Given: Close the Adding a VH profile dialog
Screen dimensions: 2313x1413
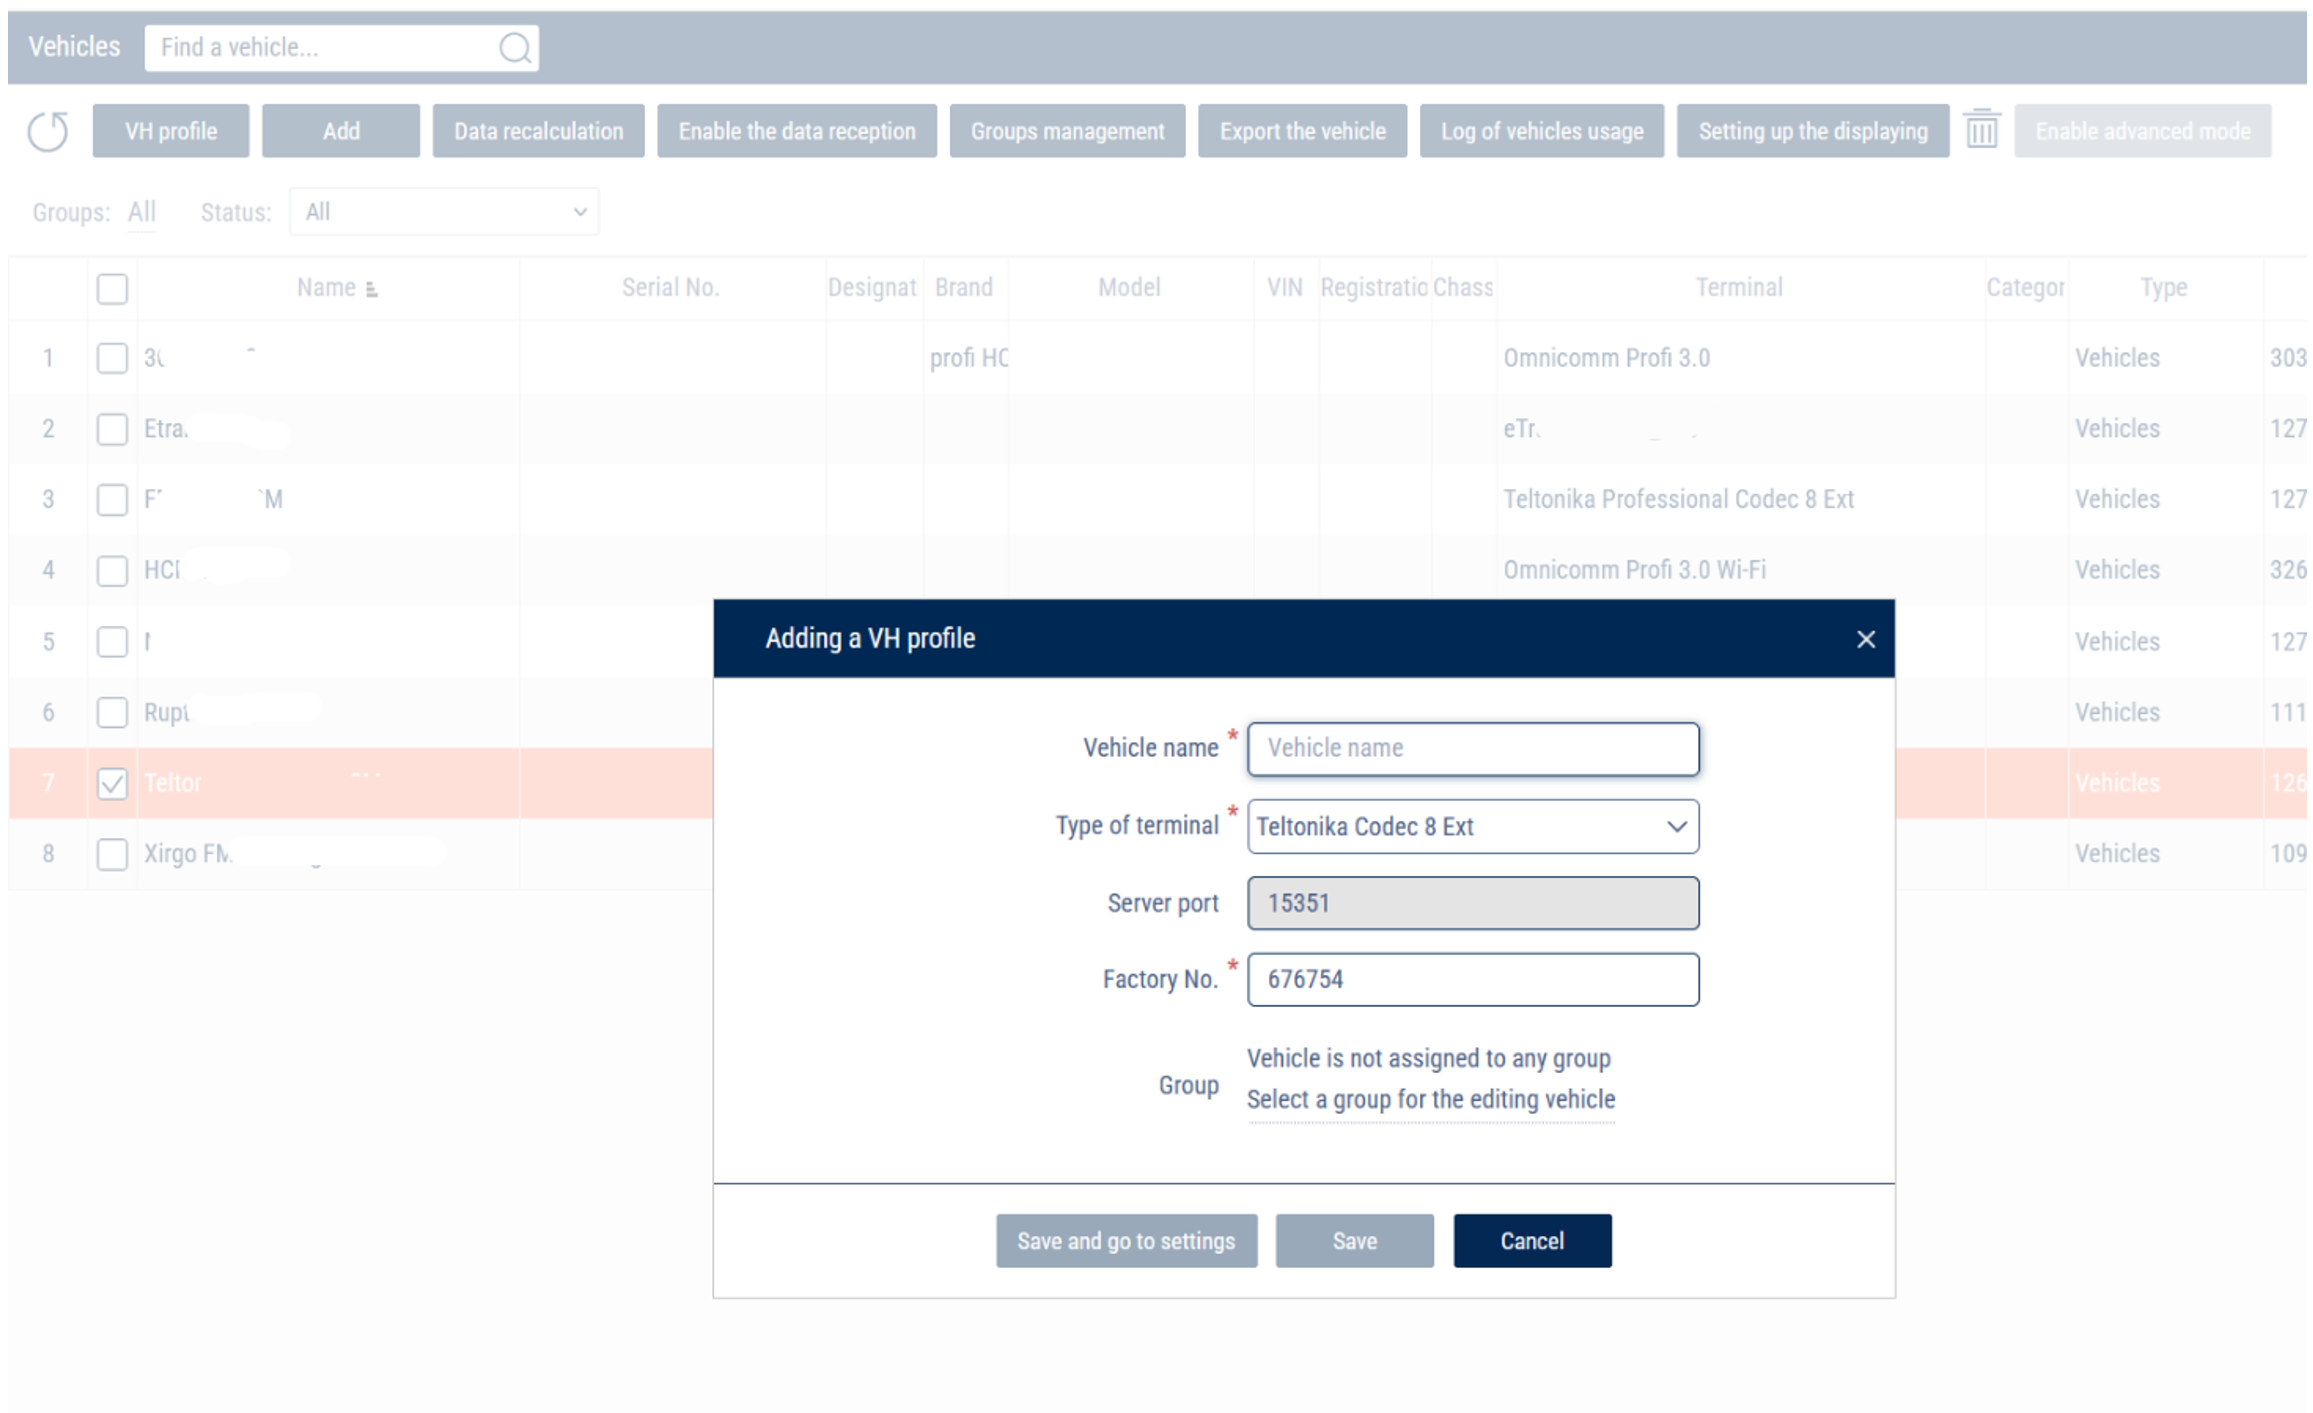Looking at the screenshot, I should 1865,639.
